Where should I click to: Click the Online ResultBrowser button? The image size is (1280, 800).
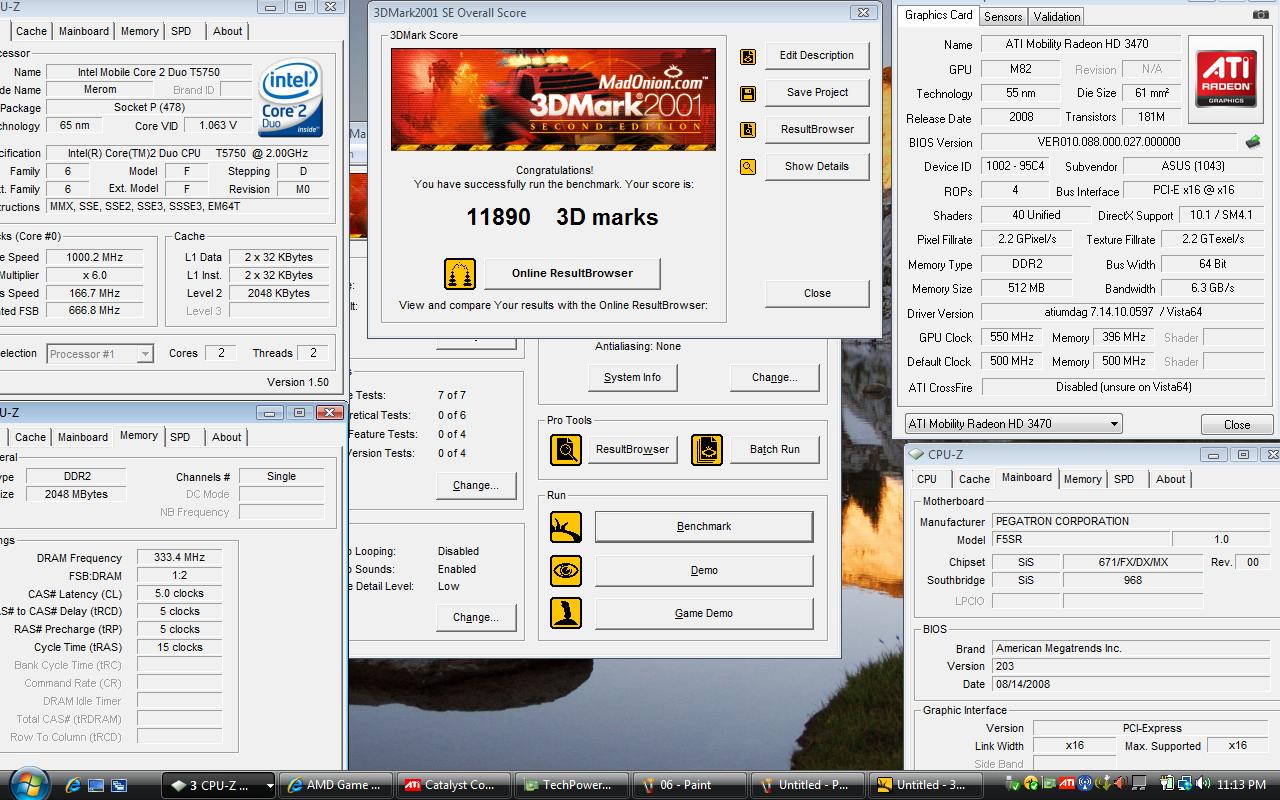coord(572,273)
